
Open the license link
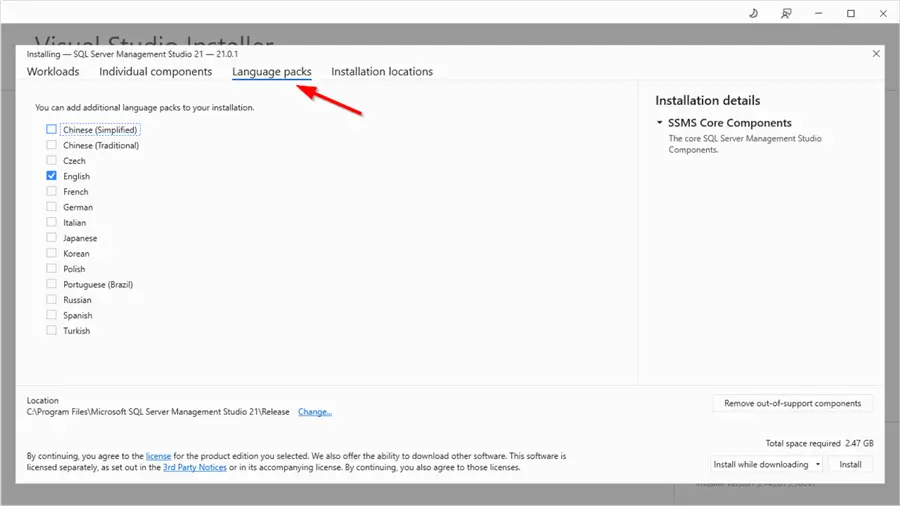point(158,456)
